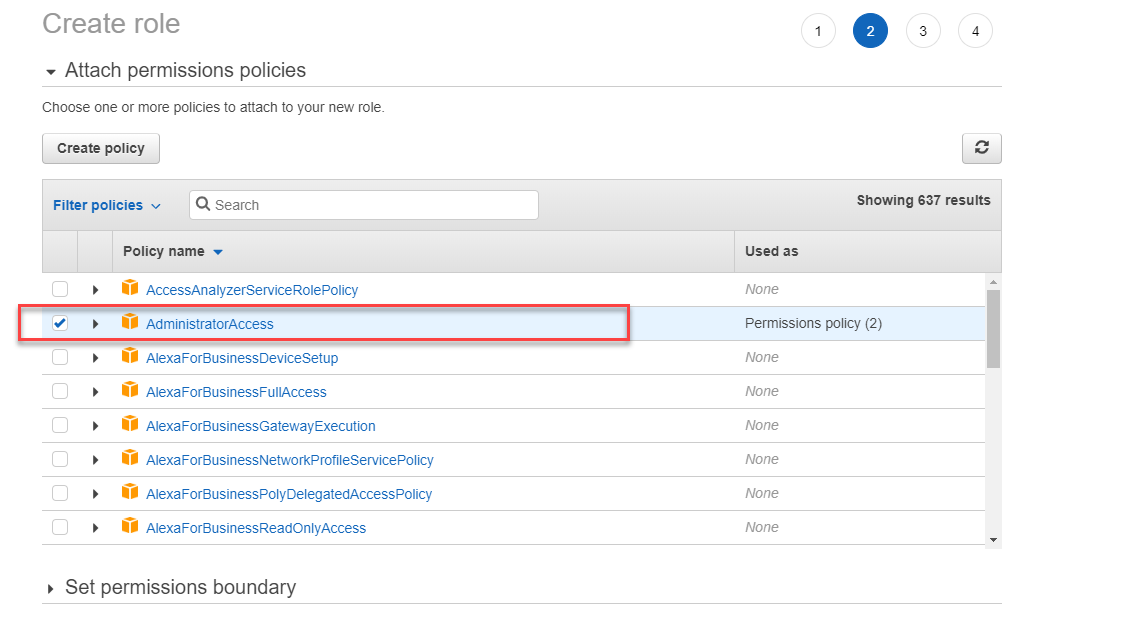This screenshot has width=1141, height=625.
Task: Open the AlexaForBusinessPolyDelegatedAccessPolicy link
Action: (289, 494)
